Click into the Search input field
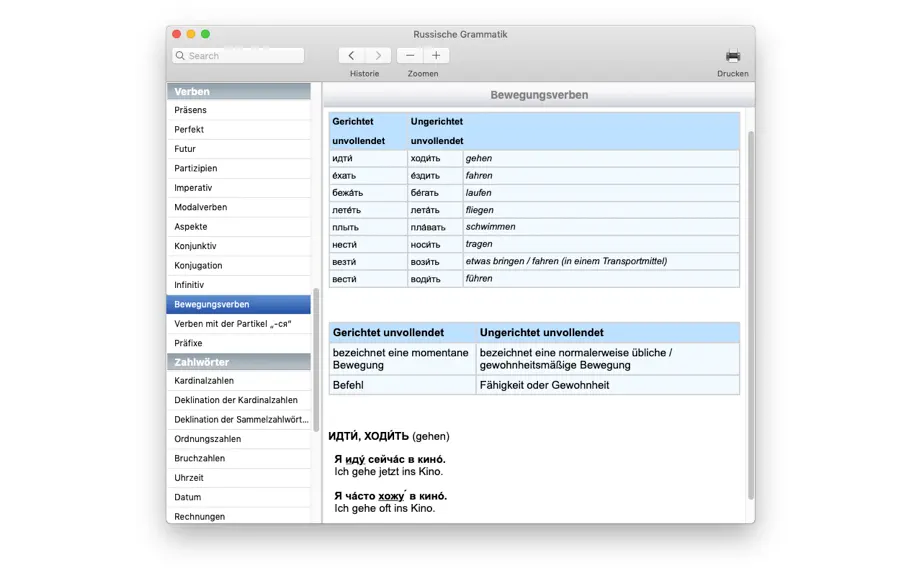The image size is (922, 576). pos(238,55)
